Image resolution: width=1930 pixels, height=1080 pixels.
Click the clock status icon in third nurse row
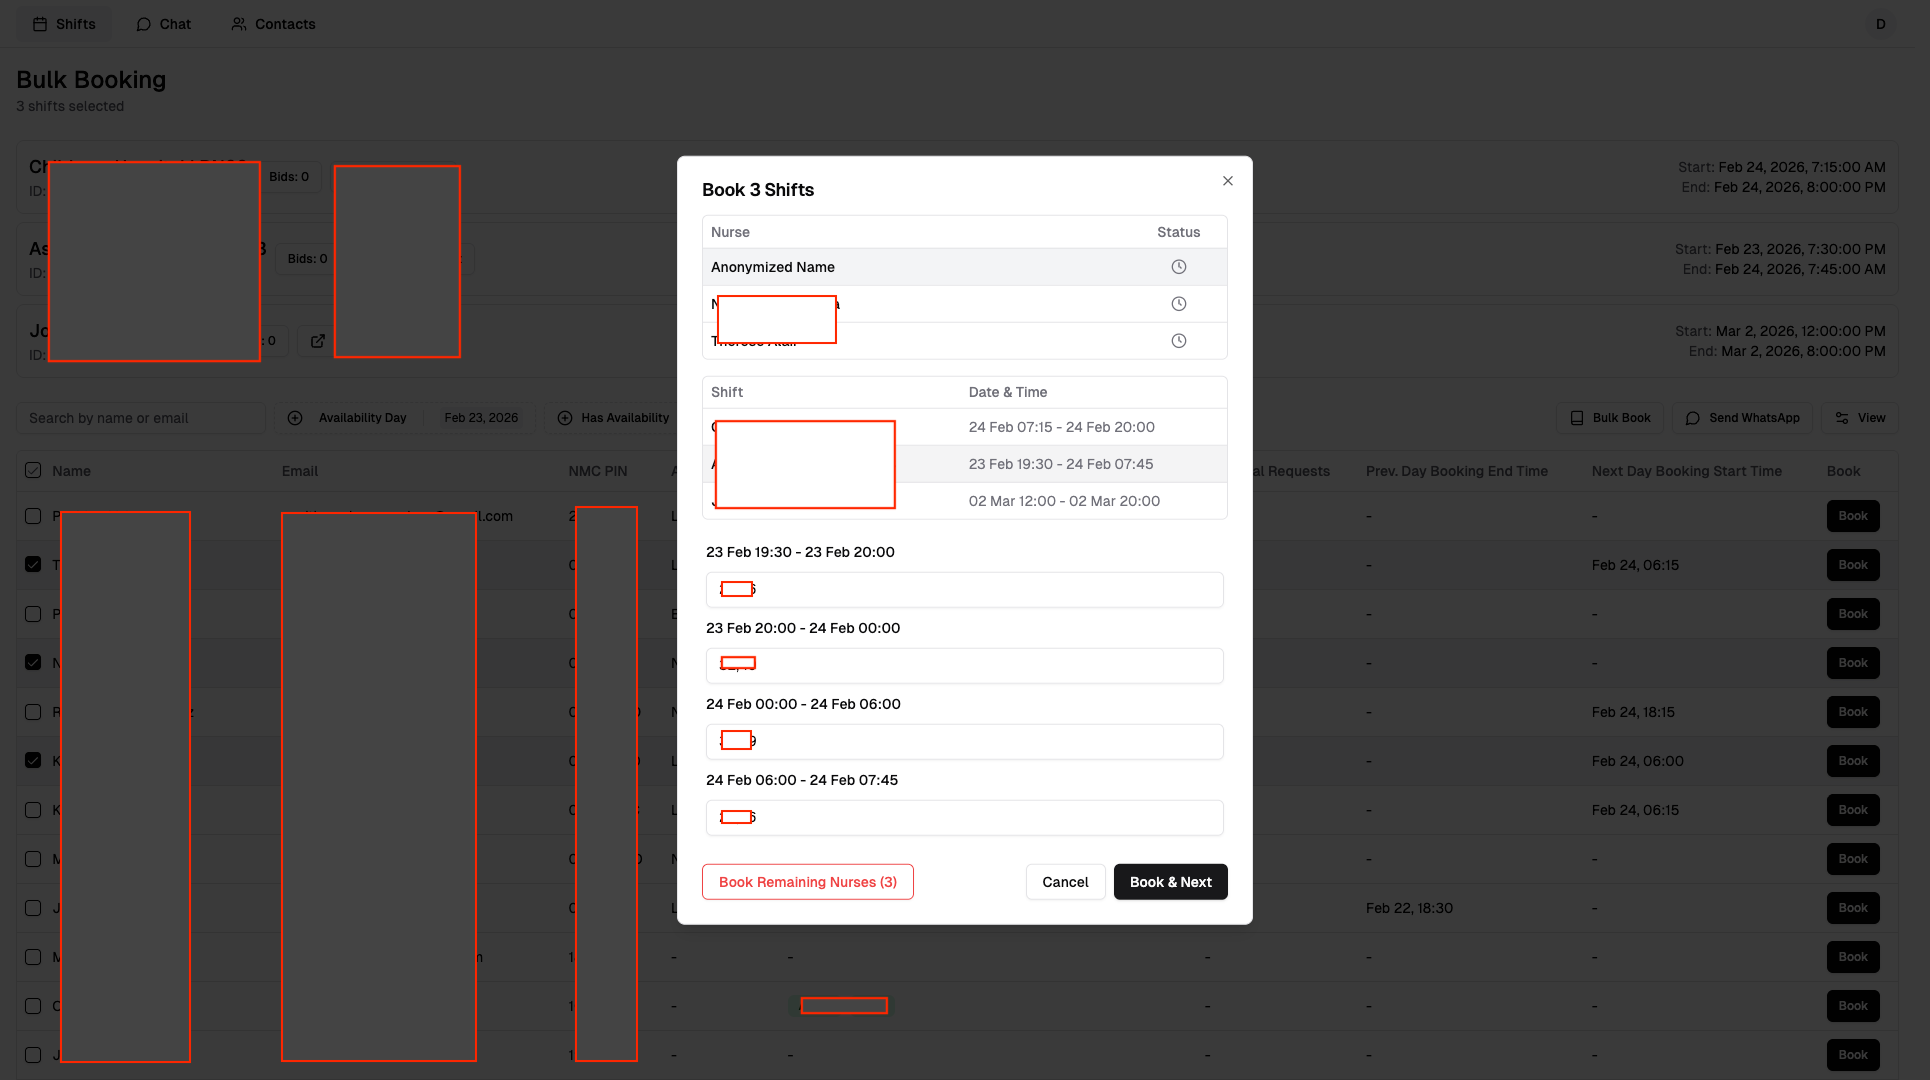click(x=1179, y=341)
